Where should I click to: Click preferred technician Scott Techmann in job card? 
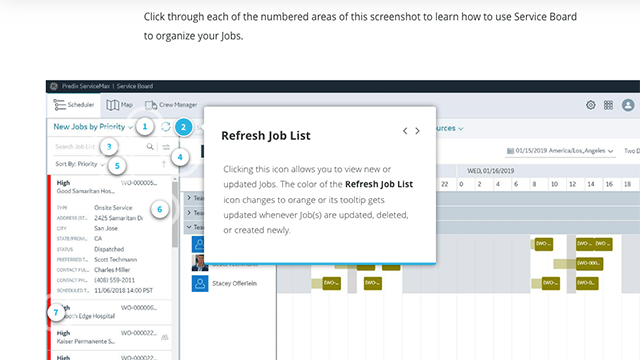pyautogui.click(x=116, y=260)
